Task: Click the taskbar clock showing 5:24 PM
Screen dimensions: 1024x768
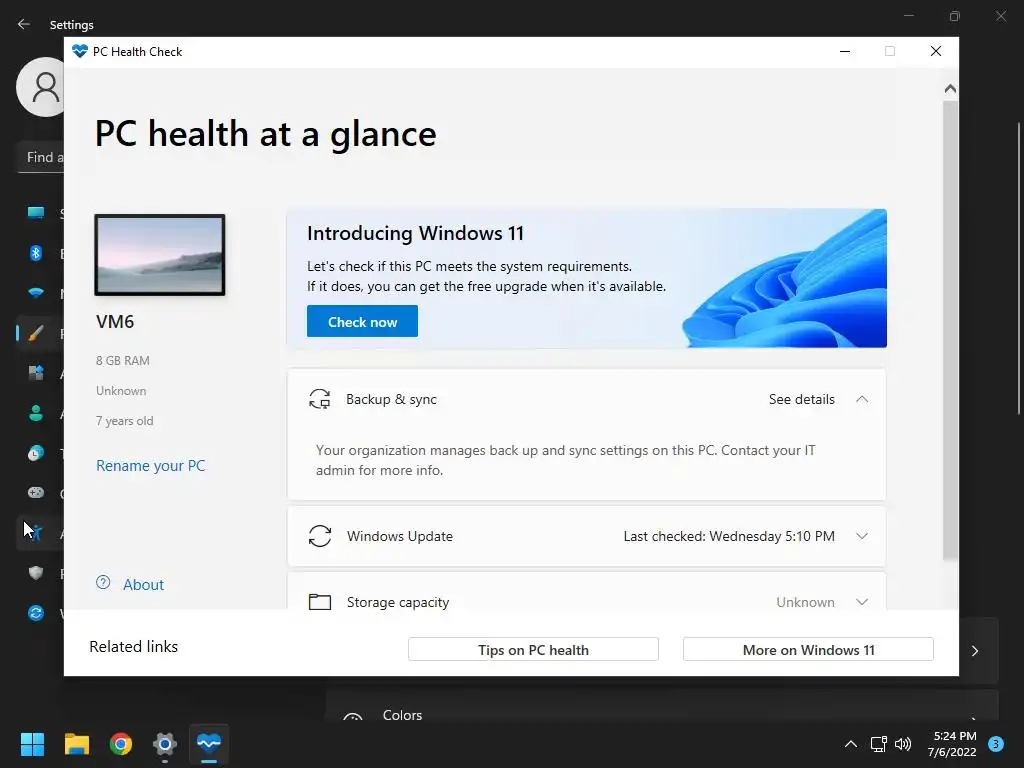Action: click(952, 744)
